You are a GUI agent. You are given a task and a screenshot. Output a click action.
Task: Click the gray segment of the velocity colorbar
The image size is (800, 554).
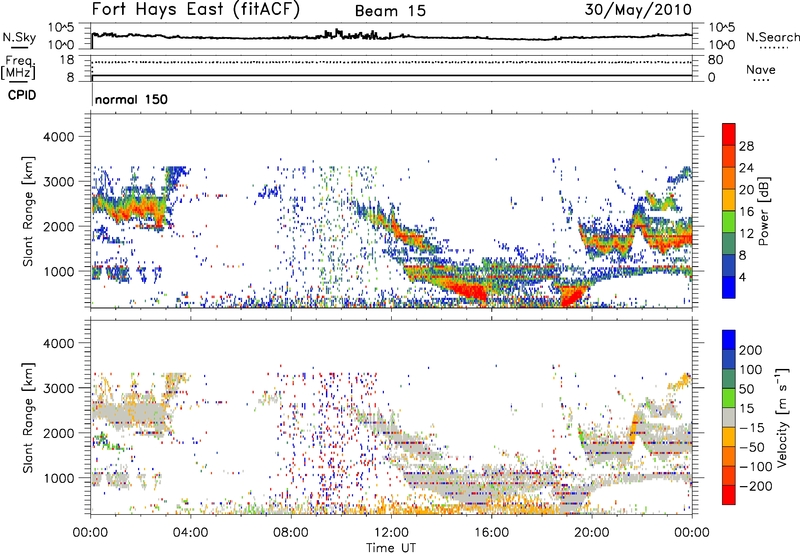(x=729, y=418)
